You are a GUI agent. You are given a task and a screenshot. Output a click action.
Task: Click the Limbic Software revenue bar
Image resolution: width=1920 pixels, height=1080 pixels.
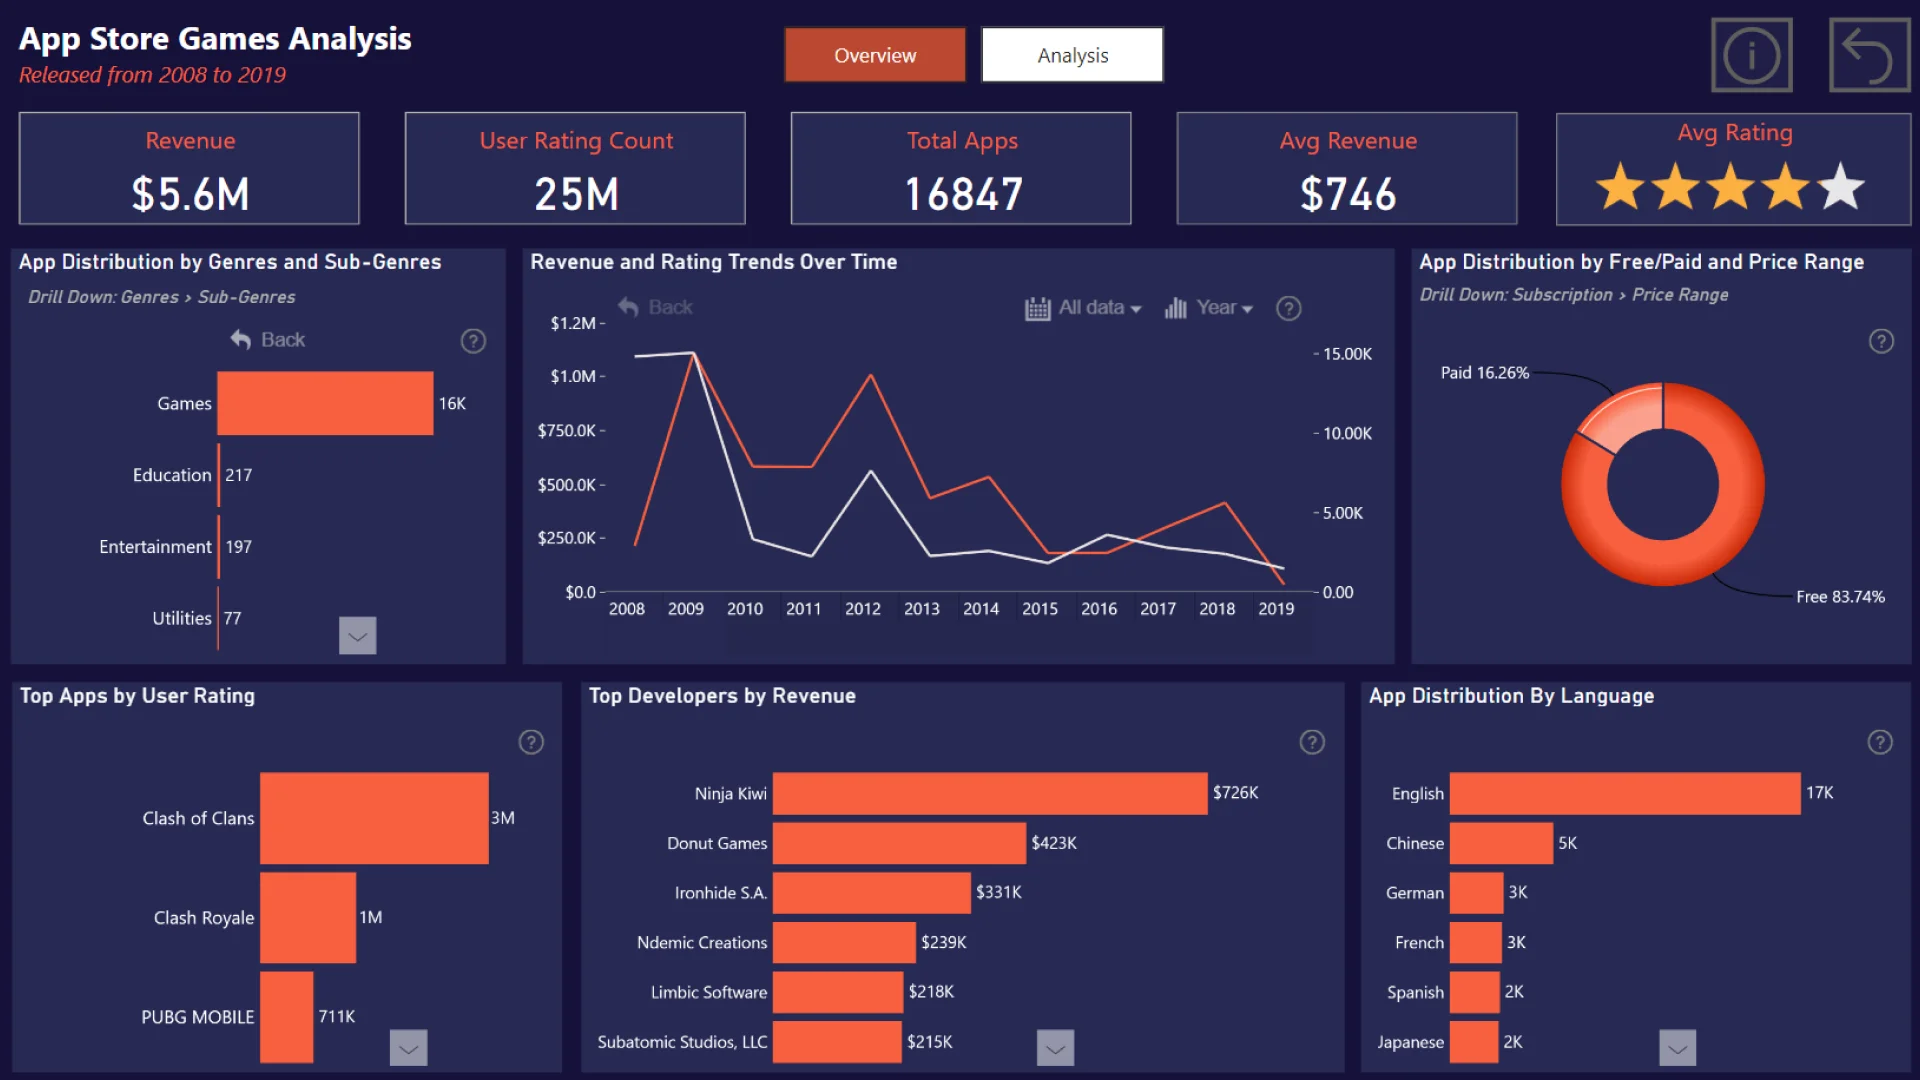coord(838,992)
